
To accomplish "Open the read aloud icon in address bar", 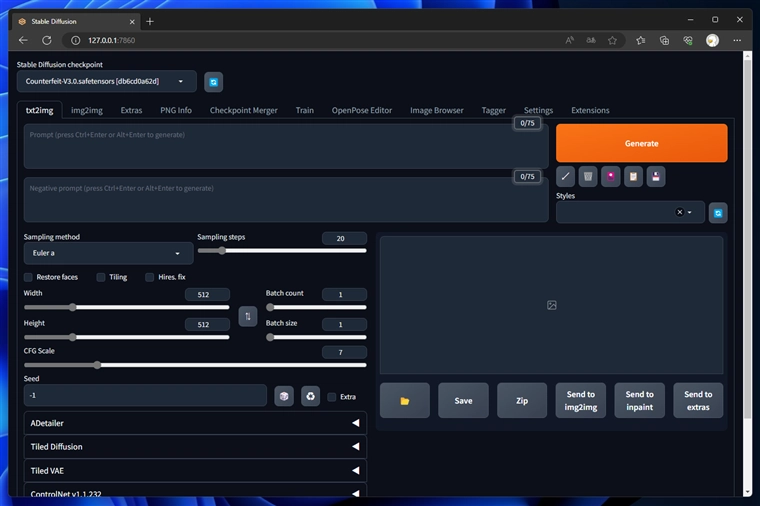I will coord(570,40).
